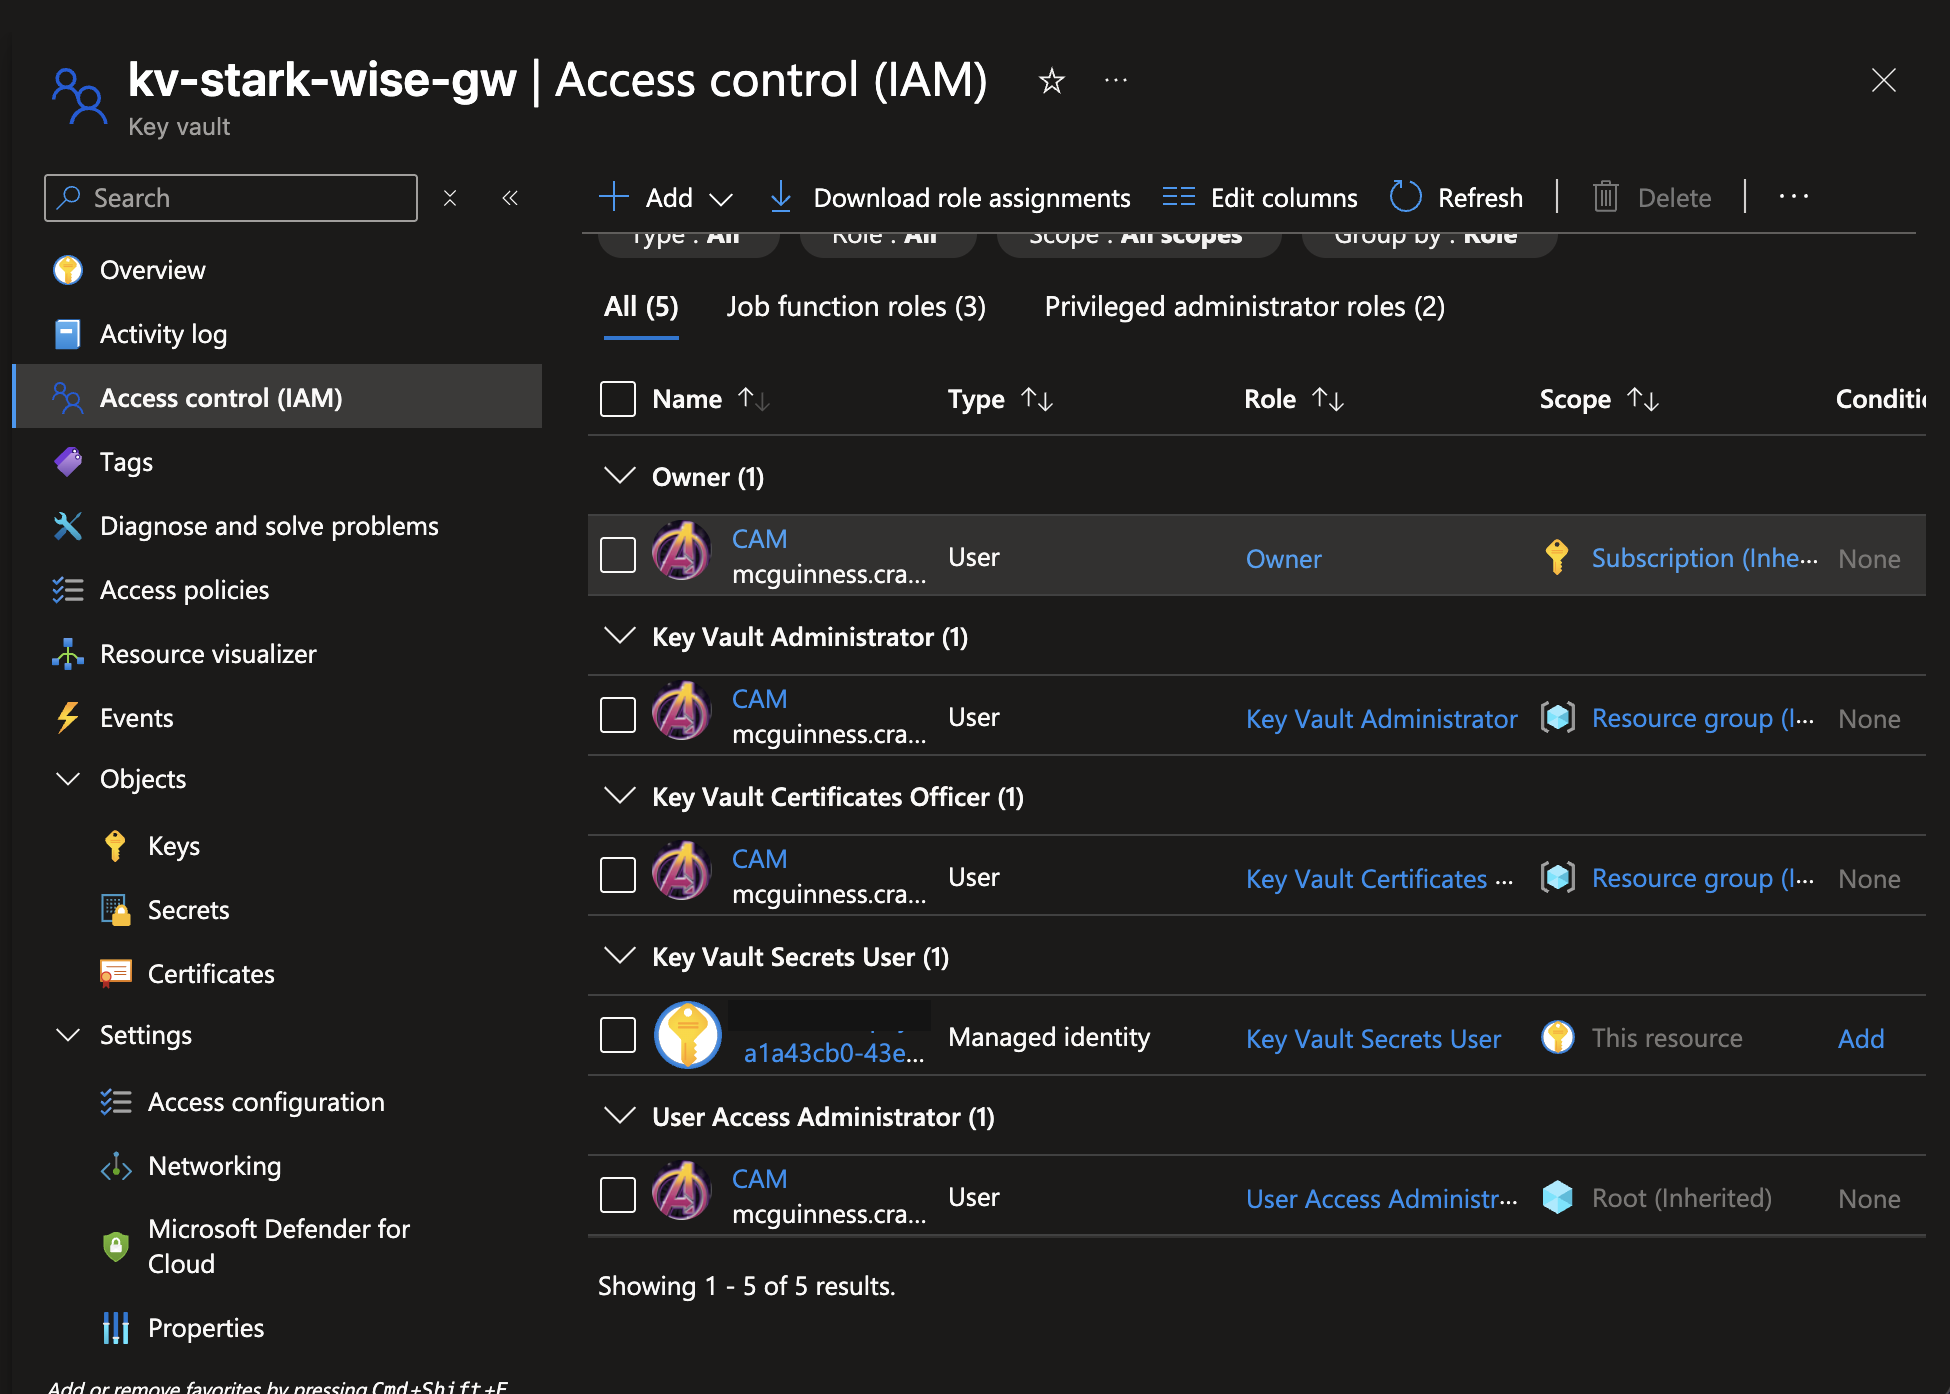This screenshot has width=1950, height=1394.
Task: Close the Access control blade
Action: 1884,80
